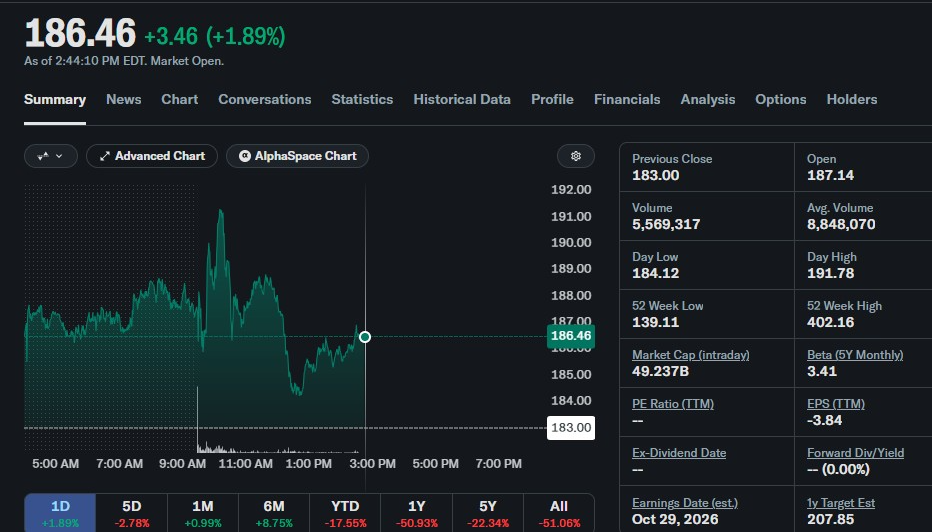Click the chart's current price point marker
Image resolution: width=932 pixels, height=532 pixels.
365,337
